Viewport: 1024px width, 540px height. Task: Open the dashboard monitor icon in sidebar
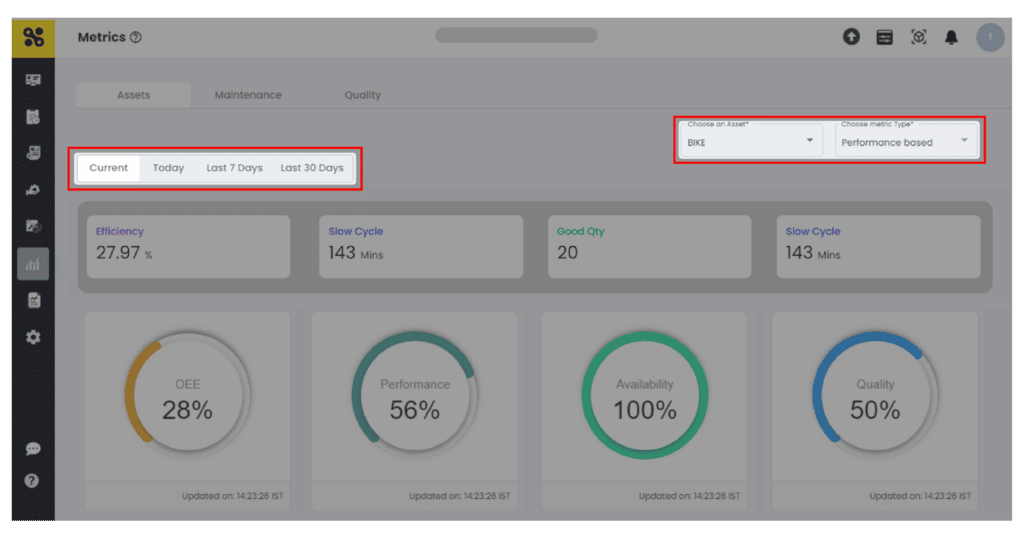[x=33, y=80]
